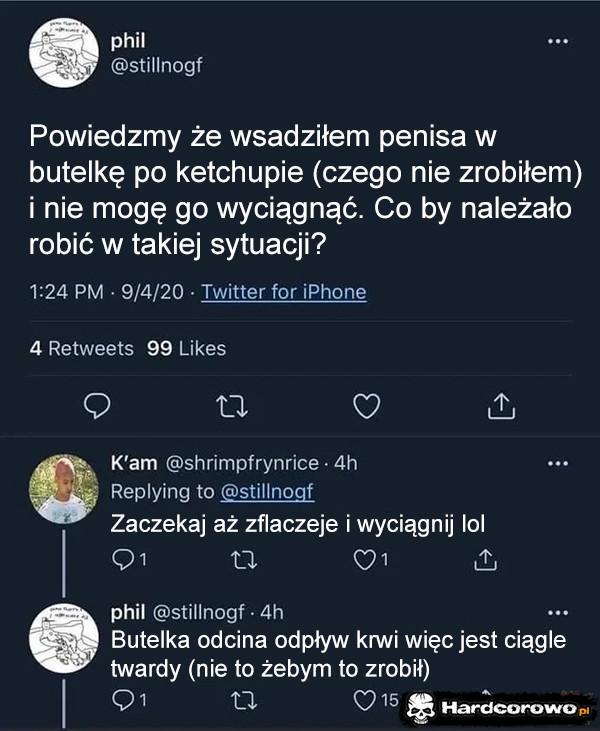The height and width of the screenshot is (731, 600).
Task: Like K'am's reply
Action: pos(366,560)
